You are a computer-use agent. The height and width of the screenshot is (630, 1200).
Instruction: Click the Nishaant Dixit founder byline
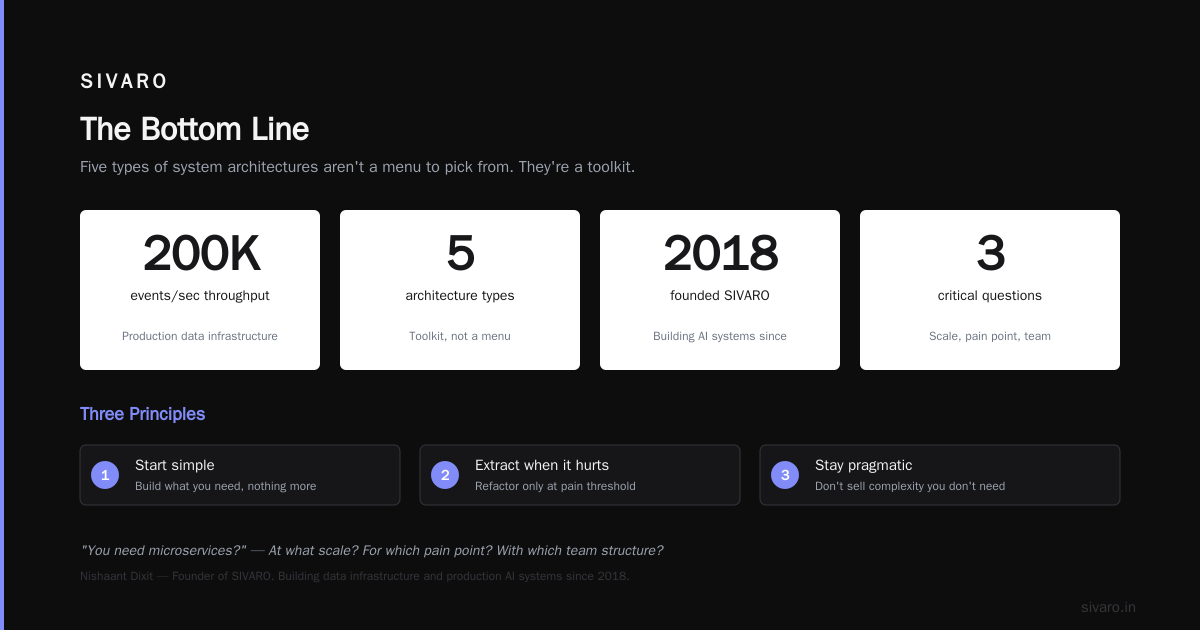coord(354,576)
